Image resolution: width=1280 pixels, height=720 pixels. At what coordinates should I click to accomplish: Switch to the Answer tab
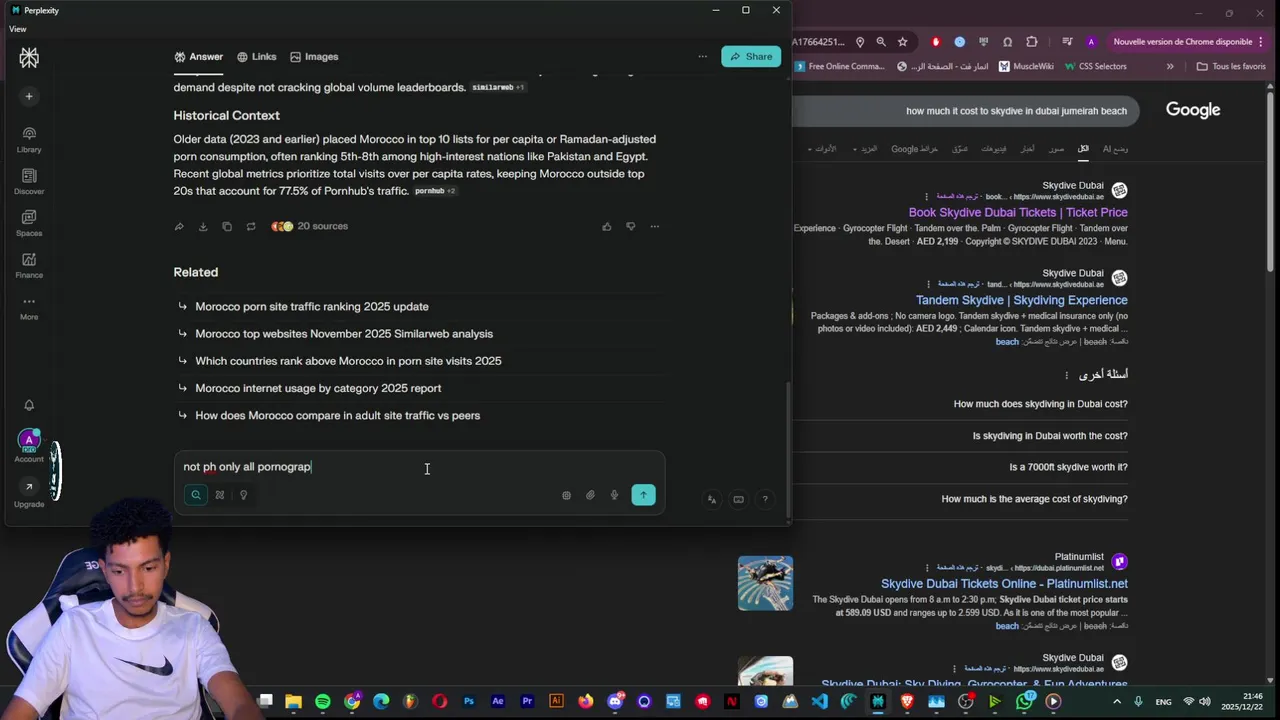click(198, 57)
